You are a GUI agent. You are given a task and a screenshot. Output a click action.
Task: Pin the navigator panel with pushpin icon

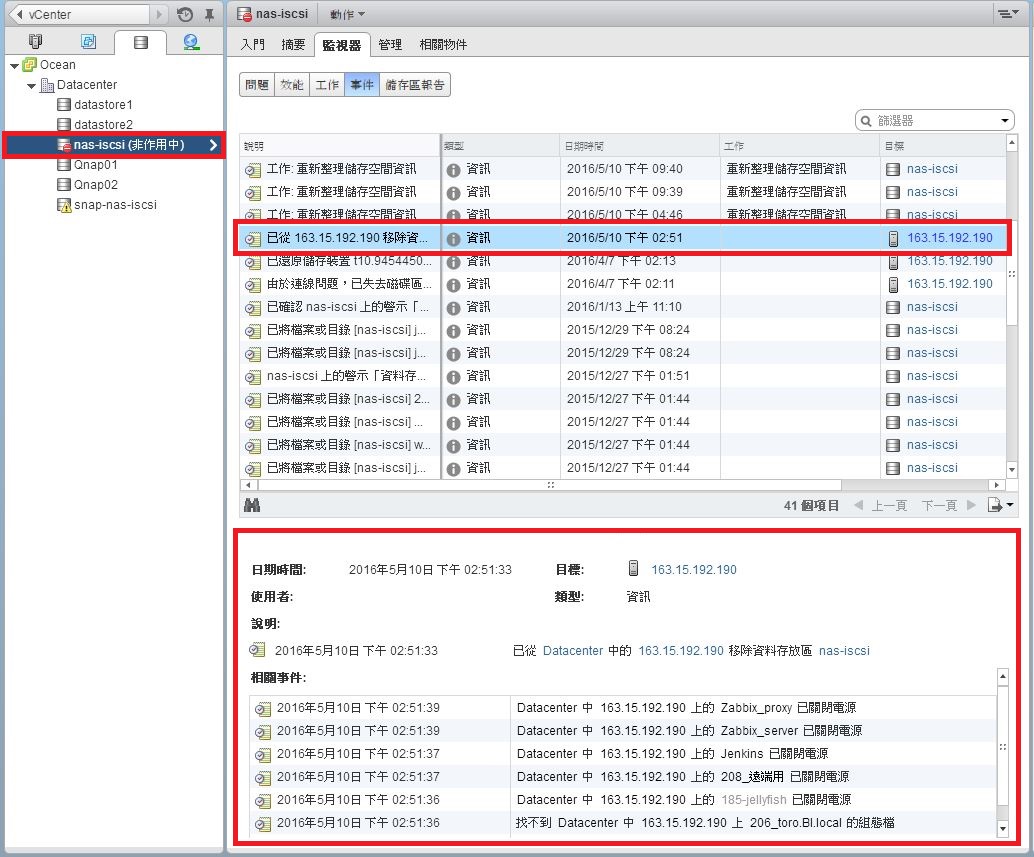tap(209, 15)
